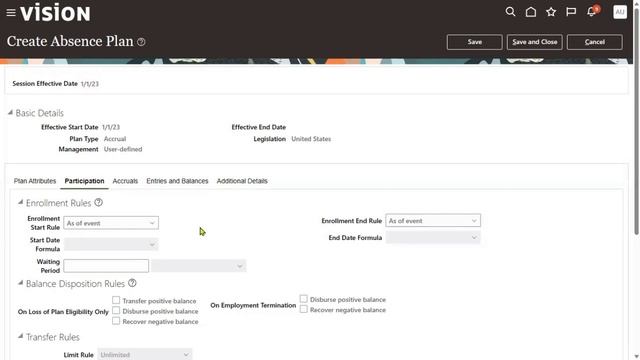Screen dimensions: 640x360
Task: Cancel the absence plan creation
Action: (x=595, y=42)
